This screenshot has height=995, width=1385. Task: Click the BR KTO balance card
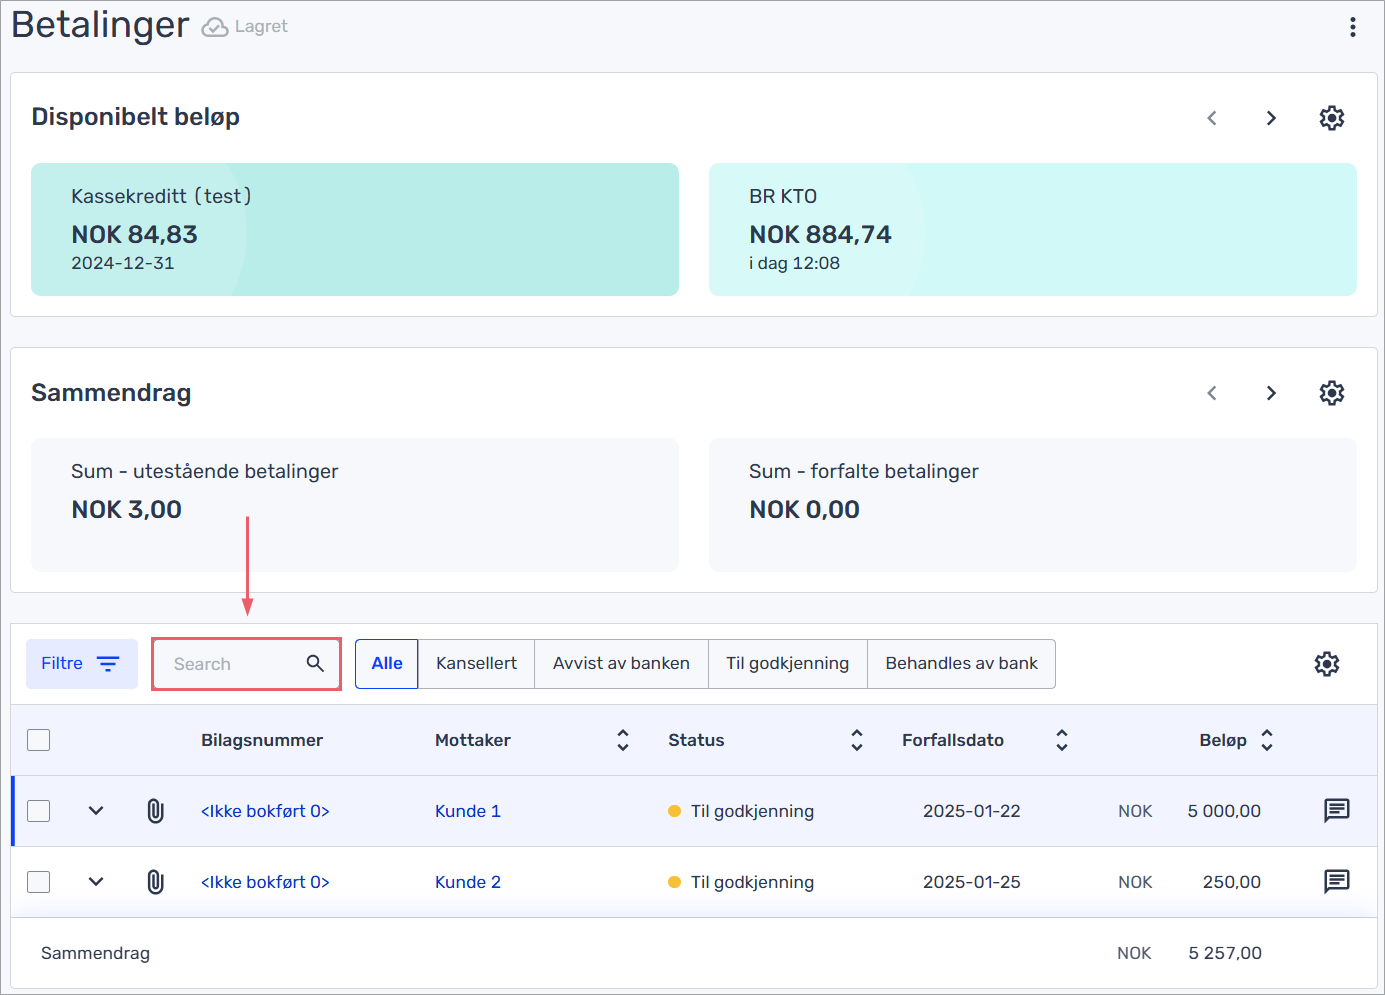pos(1033,229)
